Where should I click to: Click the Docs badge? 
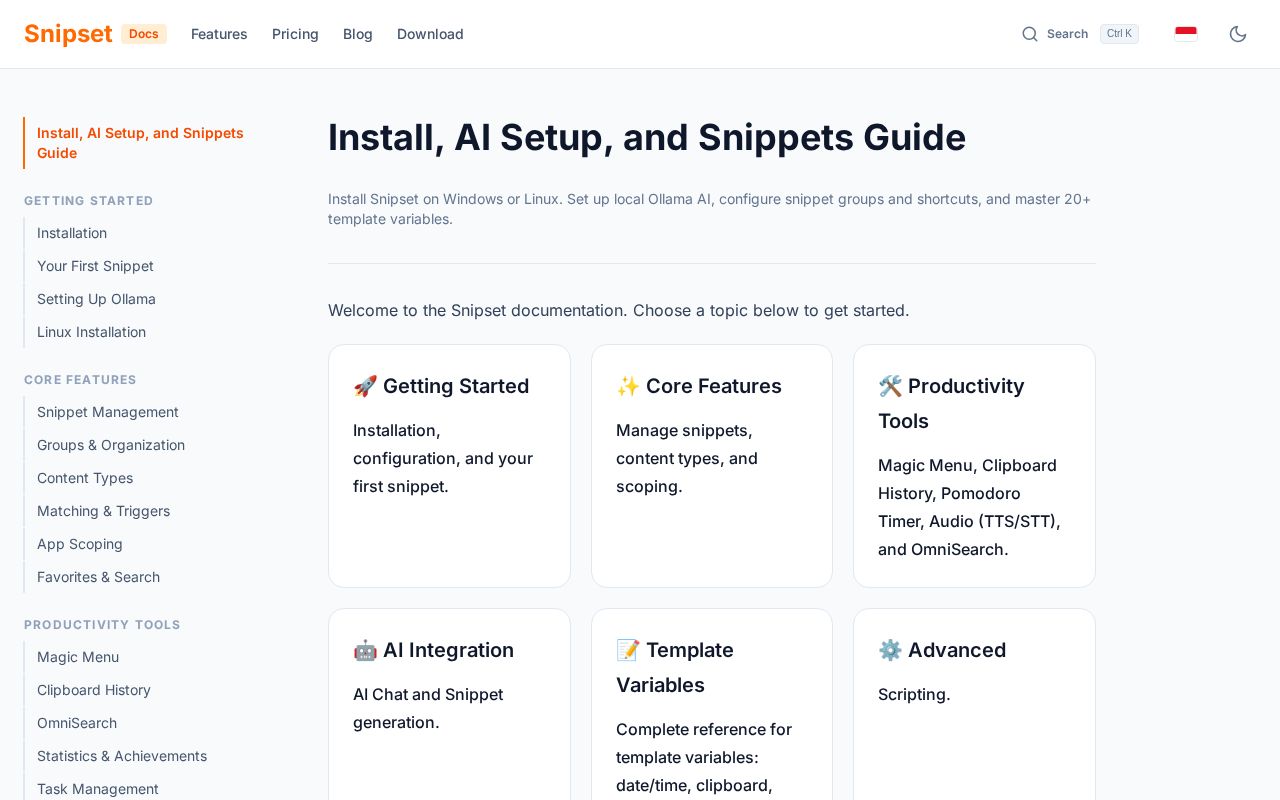[144, 34]
